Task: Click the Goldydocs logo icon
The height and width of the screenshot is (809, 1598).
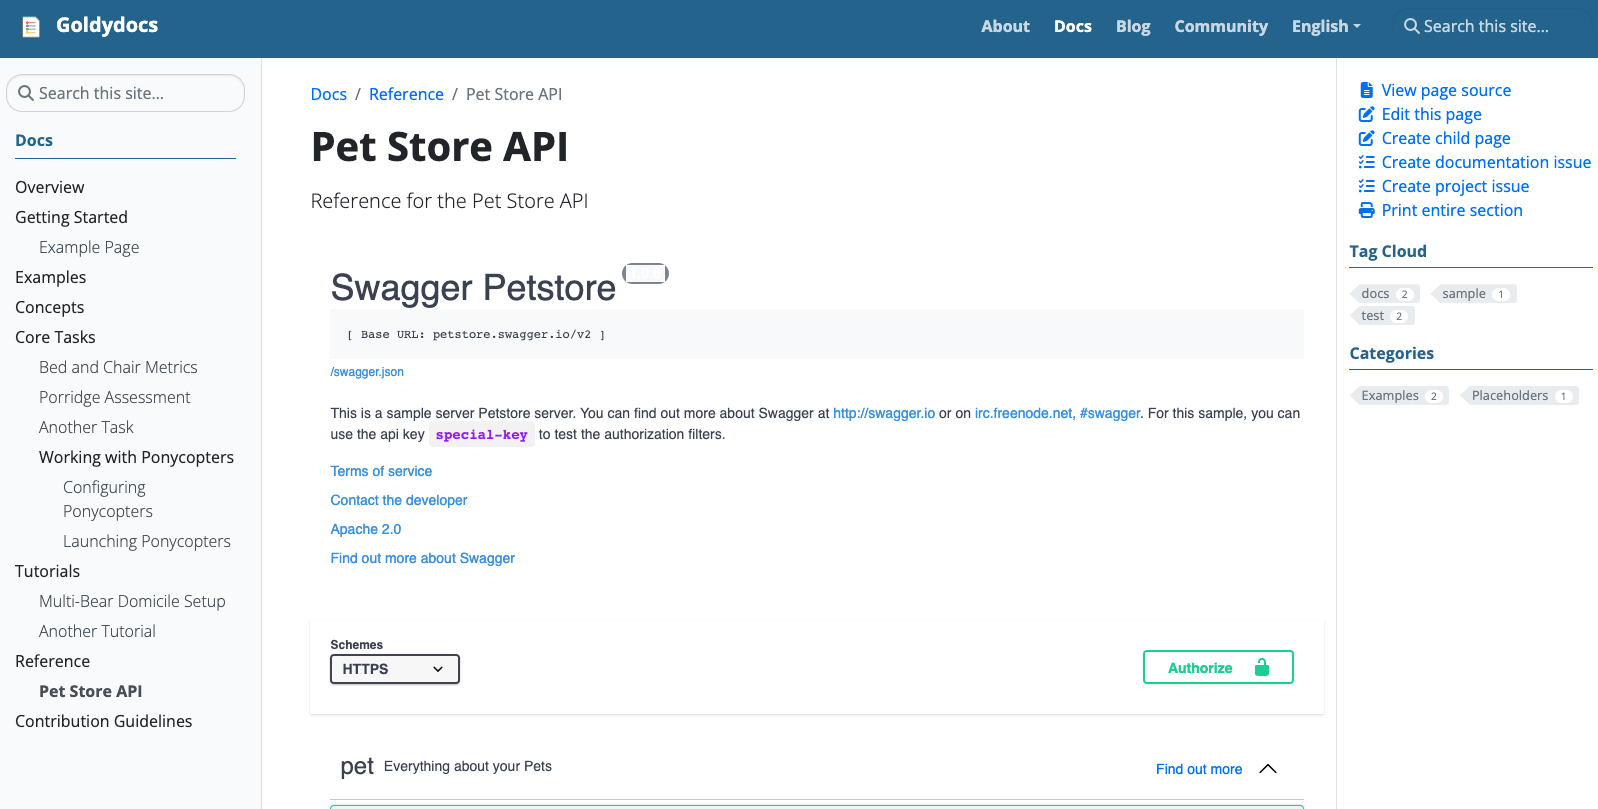Action: [x=31, y=27]
